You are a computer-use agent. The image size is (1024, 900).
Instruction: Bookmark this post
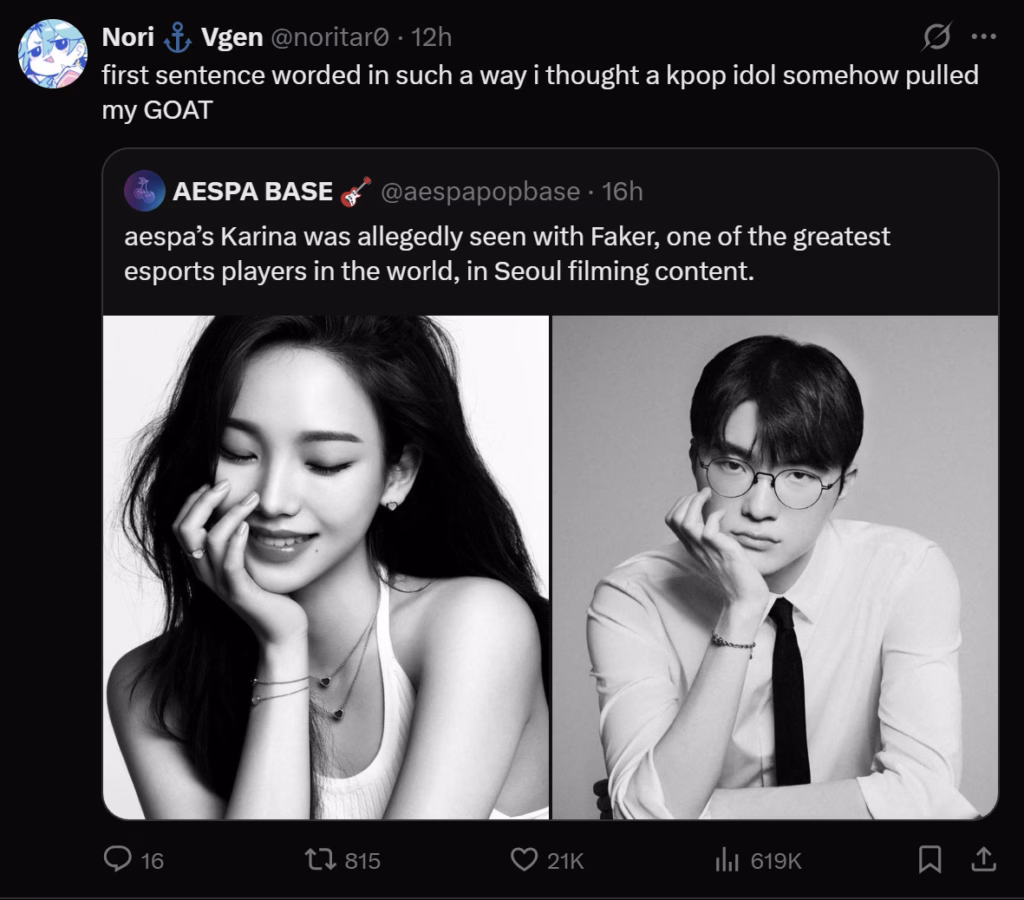930,859
